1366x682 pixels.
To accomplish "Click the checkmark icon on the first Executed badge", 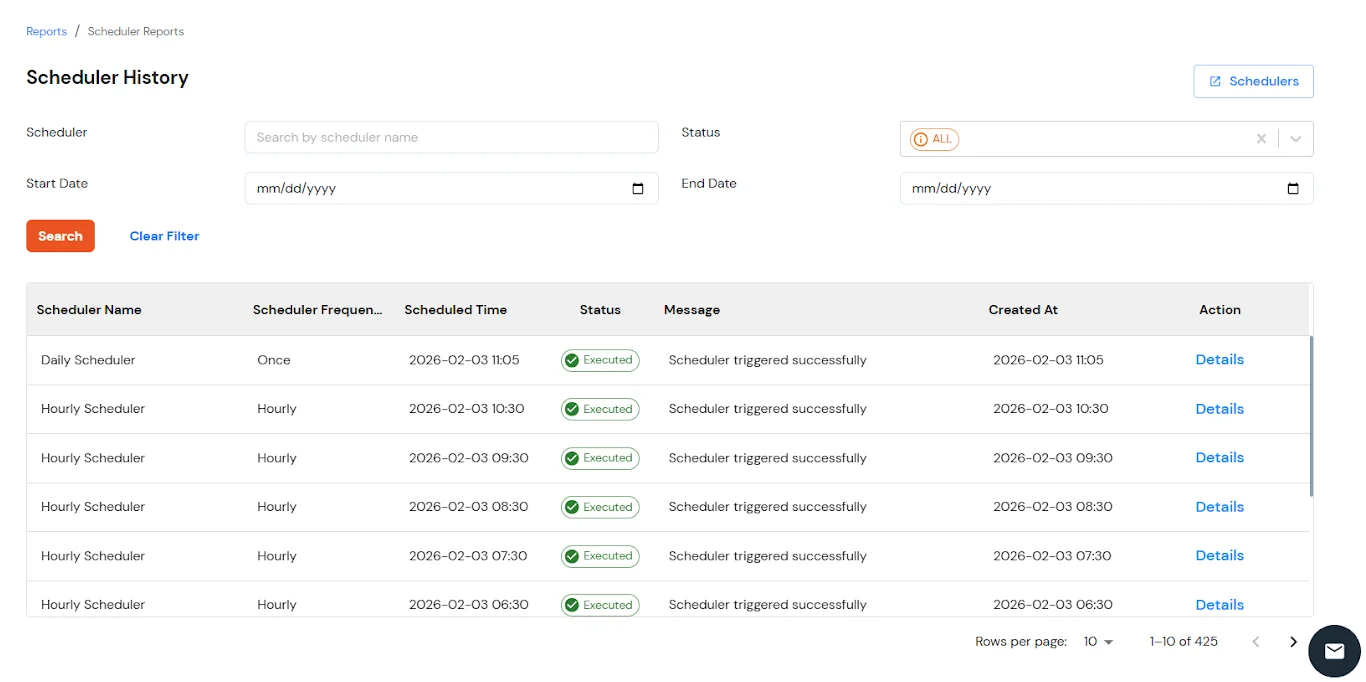I will coord(573,360).
